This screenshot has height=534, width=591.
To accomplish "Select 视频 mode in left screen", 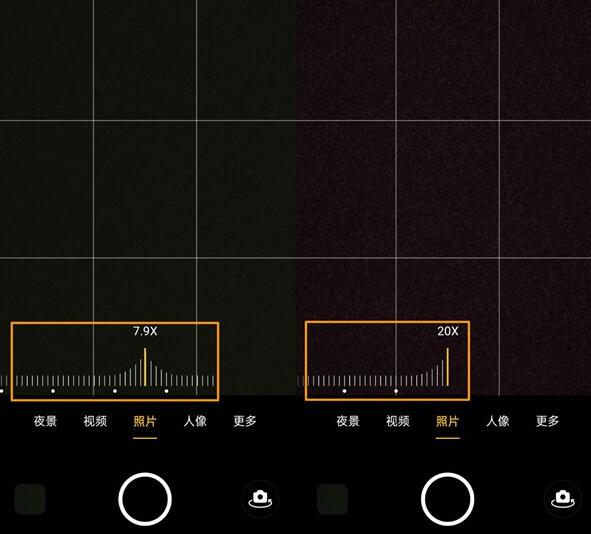I will pos(95,421).
